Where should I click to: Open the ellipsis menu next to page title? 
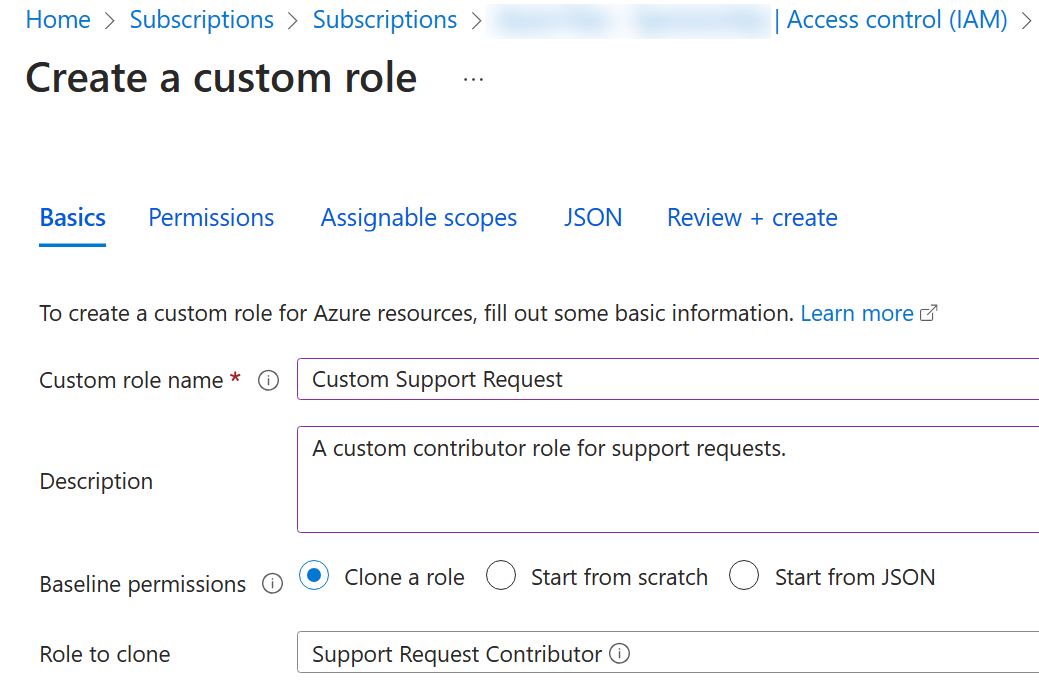472,77
